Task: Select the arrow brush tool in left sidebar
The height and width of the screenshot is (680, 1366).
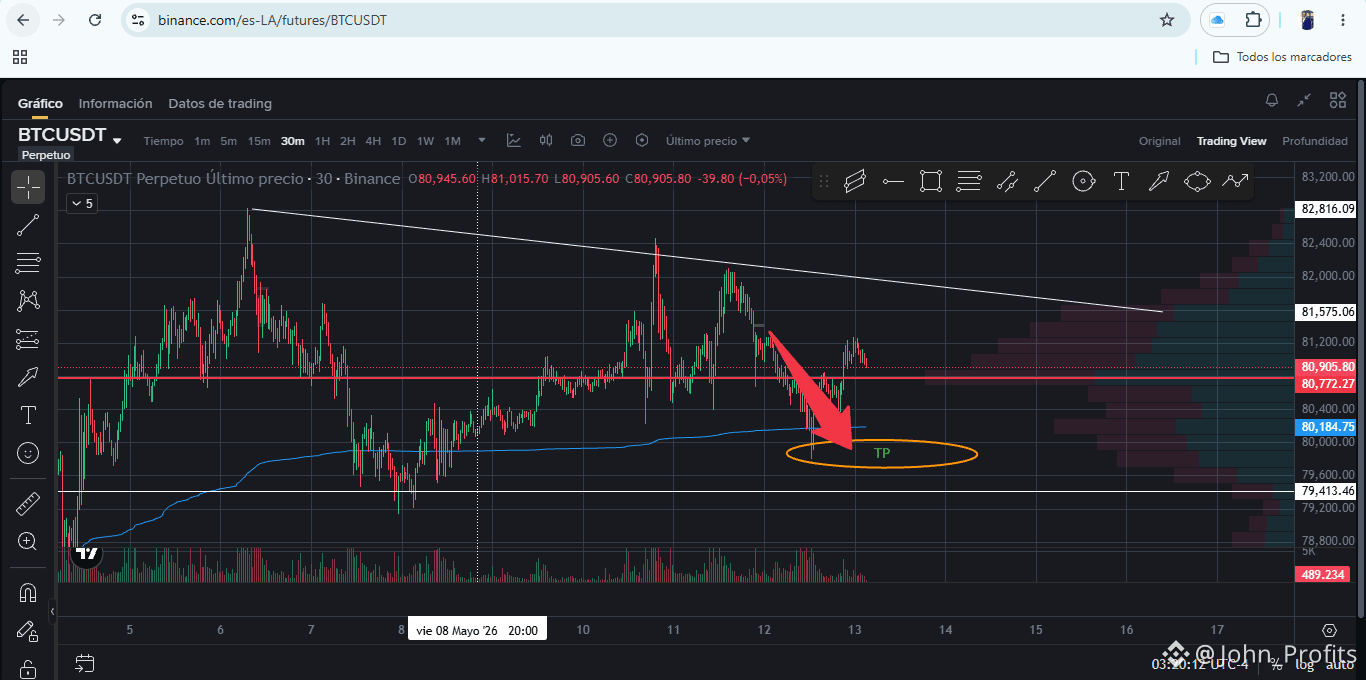Action: [x=28, y=377]
